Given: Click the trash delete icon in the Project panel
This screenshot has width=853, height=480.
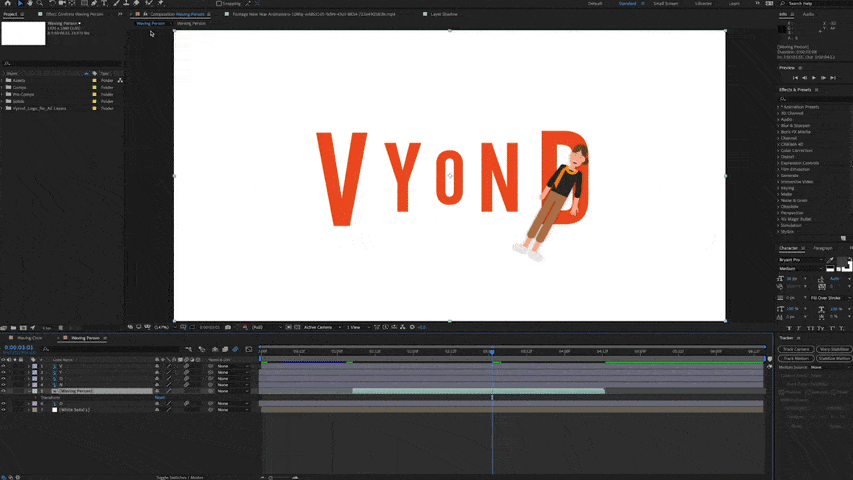Looking at the screenshot, I should tap(60, 328).
